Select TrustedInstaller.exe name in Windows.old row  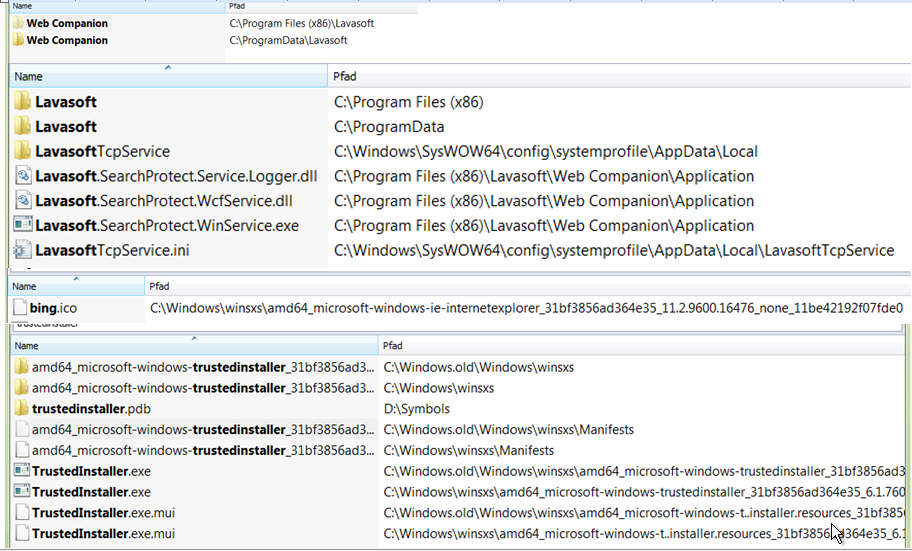(91, 471)
